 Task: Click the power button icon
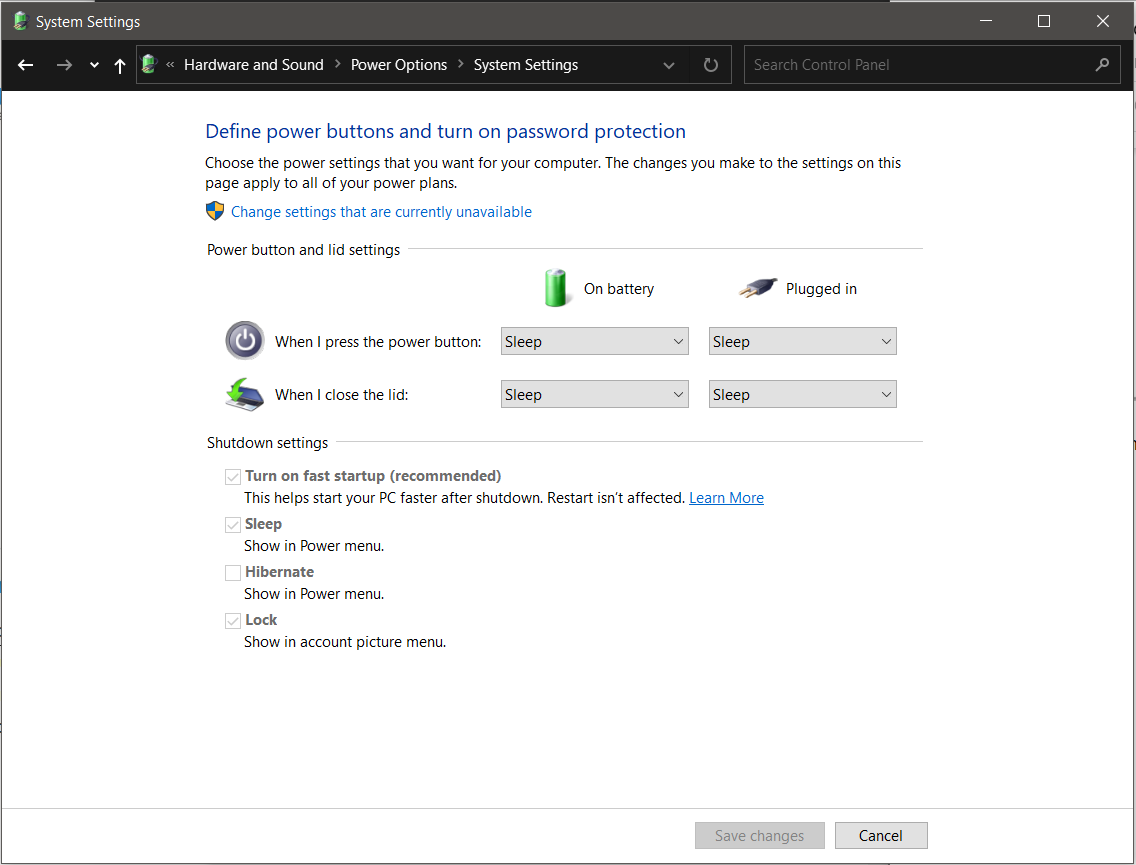click(x=245, y=340)
